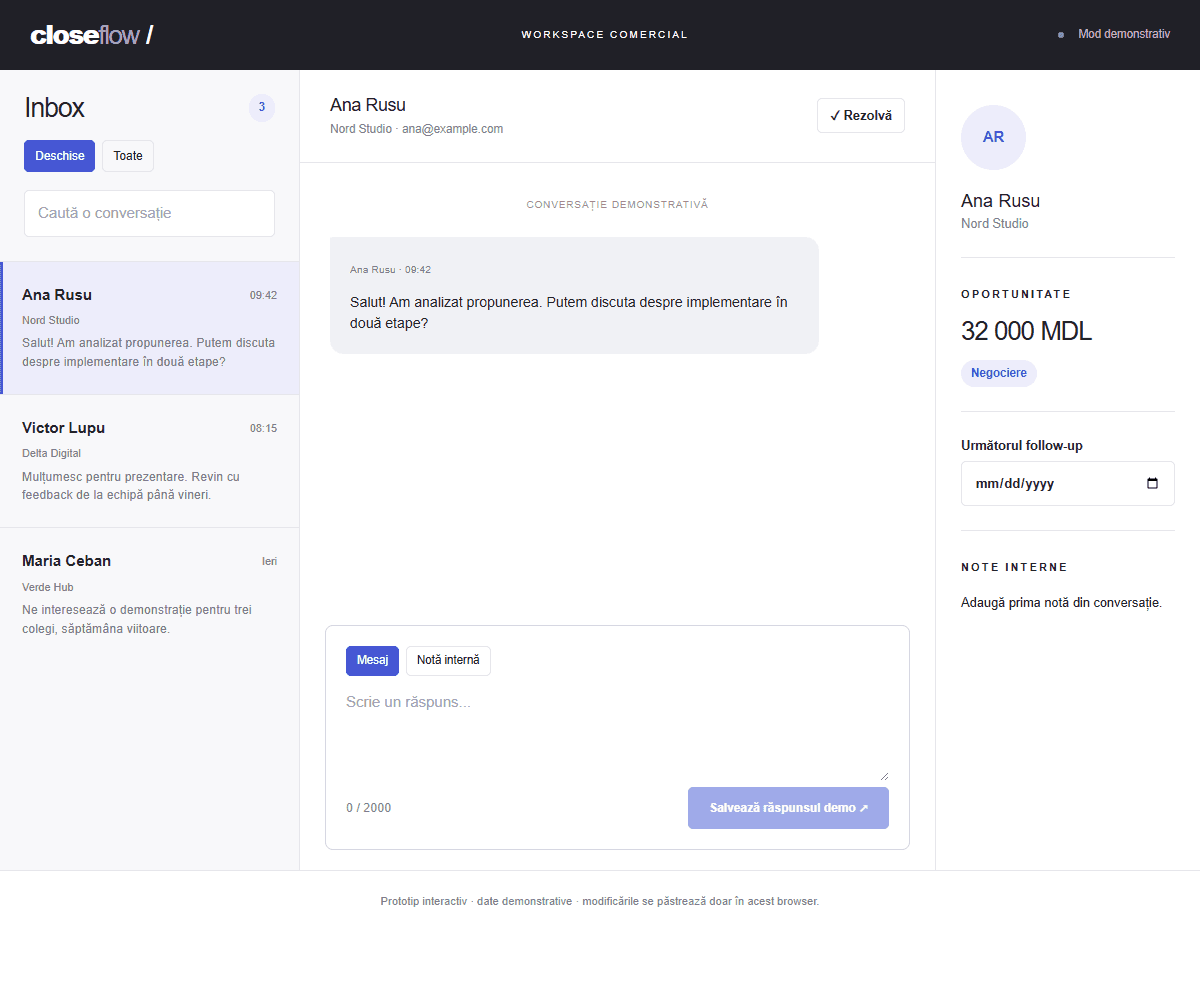Click the CONVERSAȚIE DEMONSTRATIVĂ label
1200x1000 pixels.
click(617, 204)
